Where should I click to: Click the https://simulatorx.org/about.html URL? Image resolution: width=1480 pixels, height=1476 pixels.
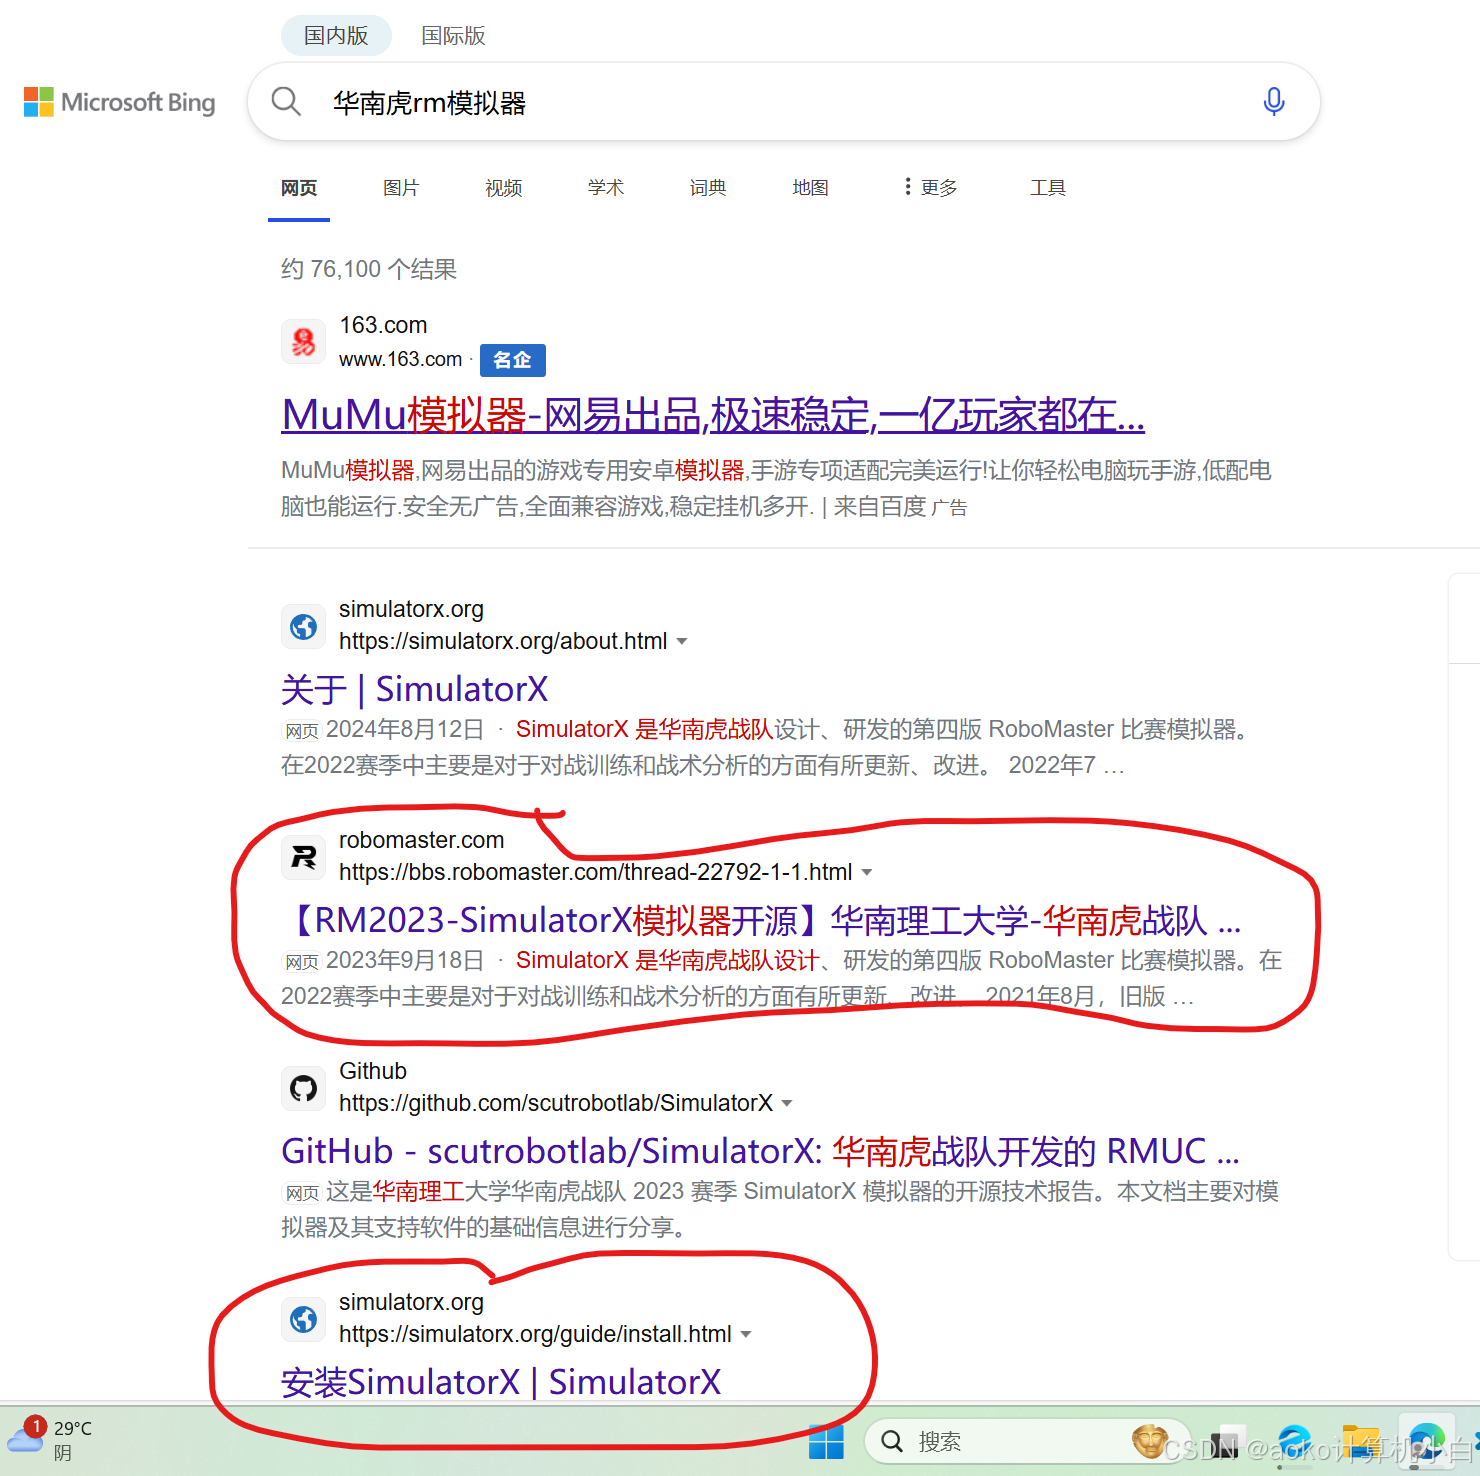click(503, 641)
